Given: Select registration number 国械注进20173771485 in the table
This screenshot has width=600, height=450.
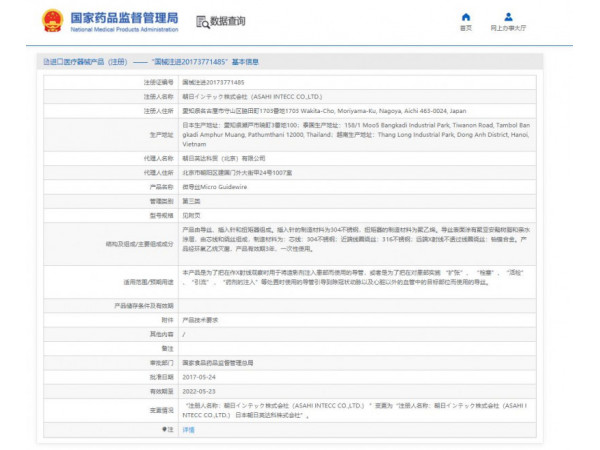Looking at the screenshot, I should tap(213, 82).
